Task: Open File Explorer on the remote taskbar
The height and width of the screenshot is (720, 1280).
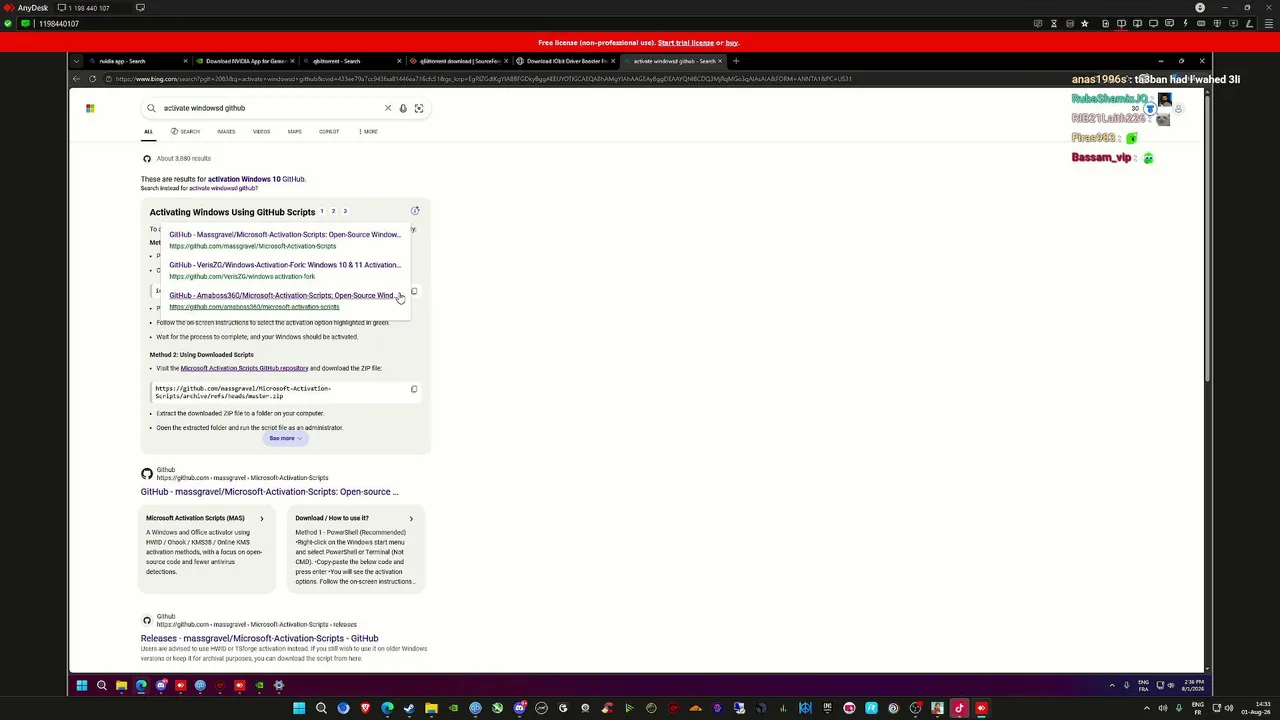Action: 121,685
